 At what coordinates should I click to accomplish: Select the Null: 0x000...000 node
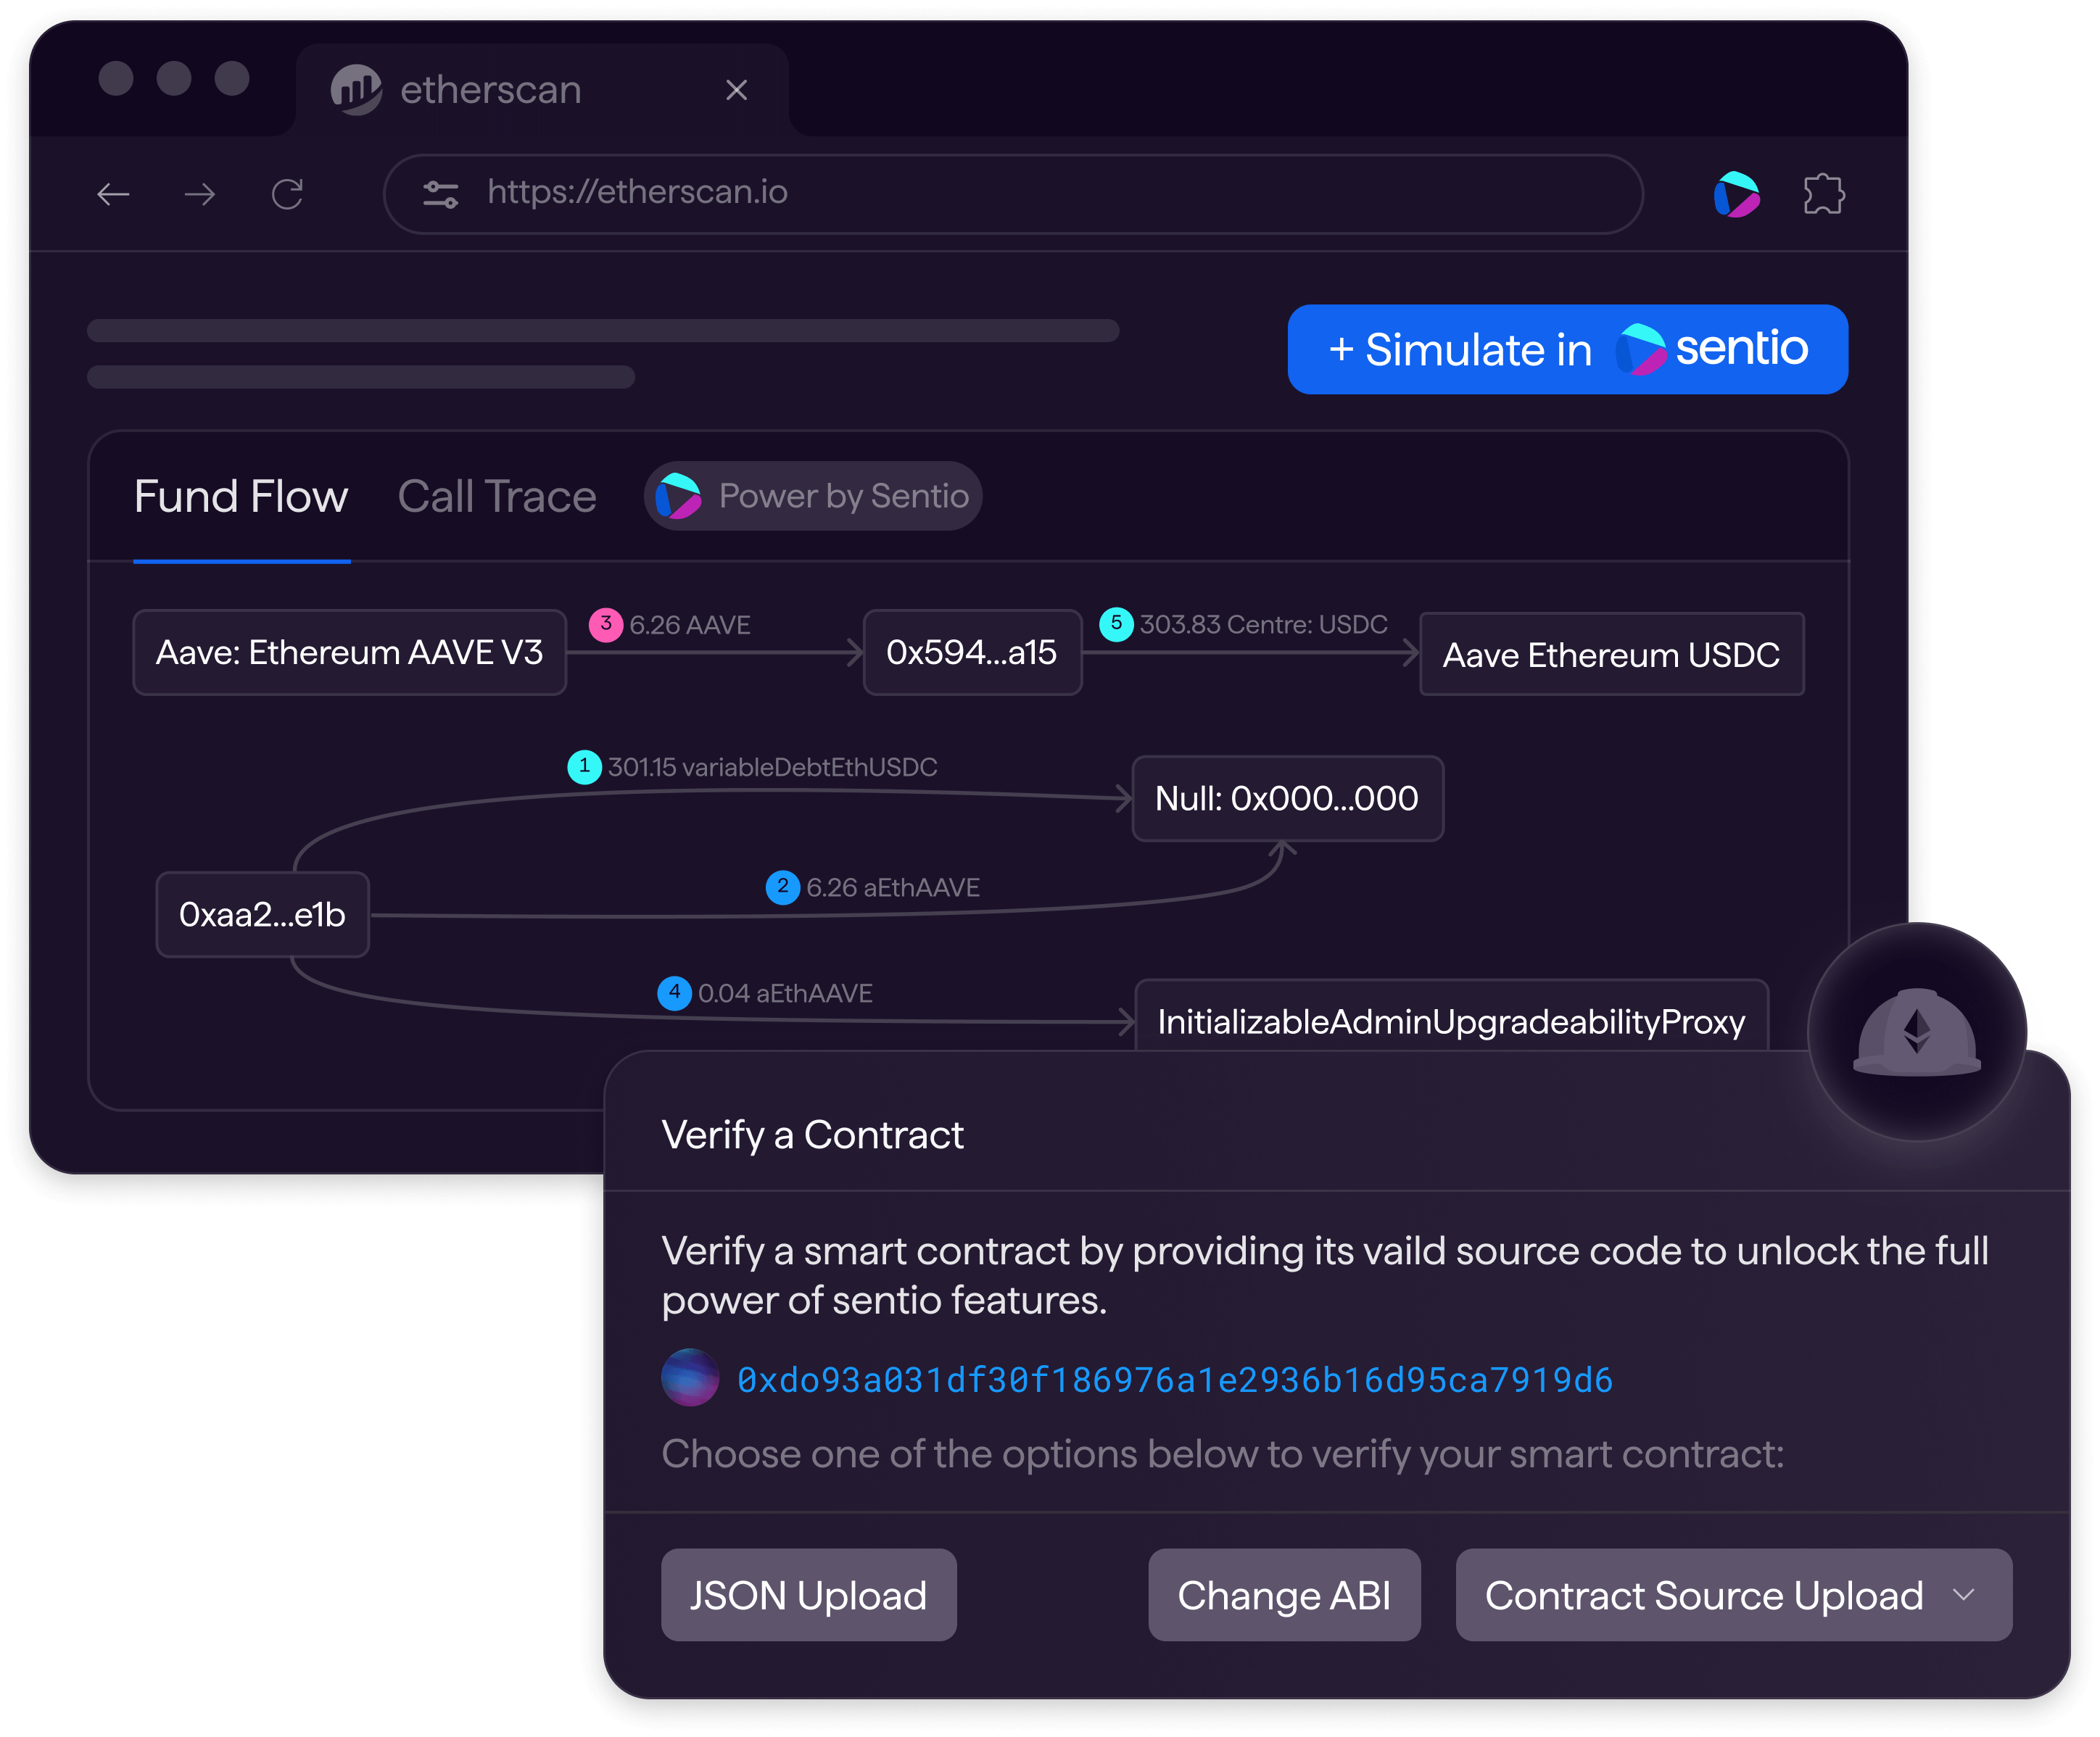(1288, 799)
